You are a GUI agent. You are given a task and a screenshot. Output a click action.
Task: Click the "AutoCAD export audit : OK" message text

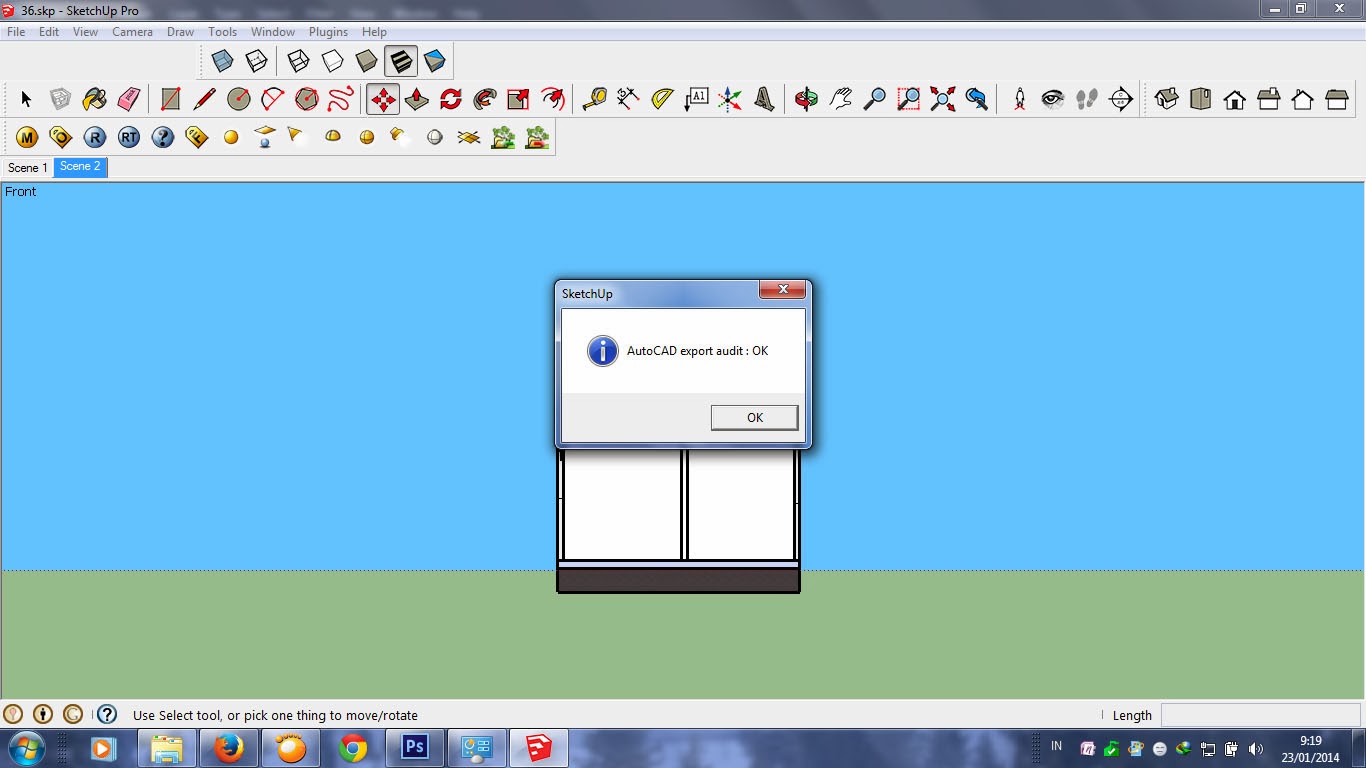point(697,351)
